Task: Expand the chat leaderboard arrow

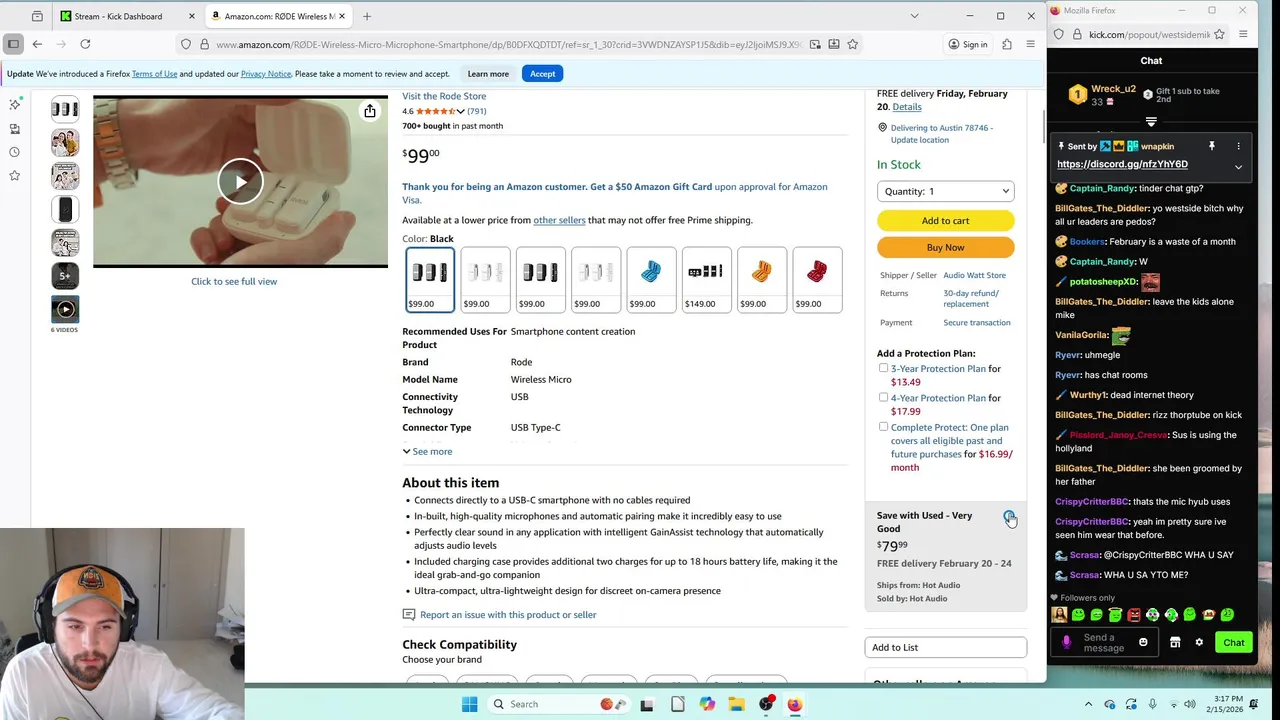Action: coord(1151,122)
